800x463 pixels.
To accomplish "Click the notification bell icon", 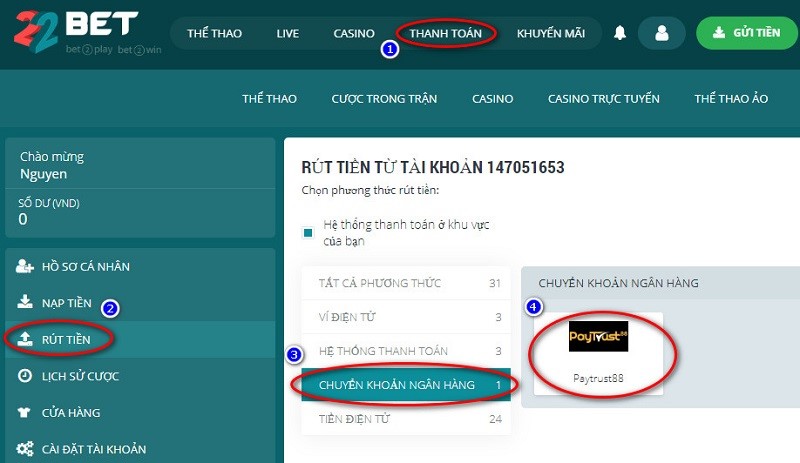I will [x=620, y=33].
